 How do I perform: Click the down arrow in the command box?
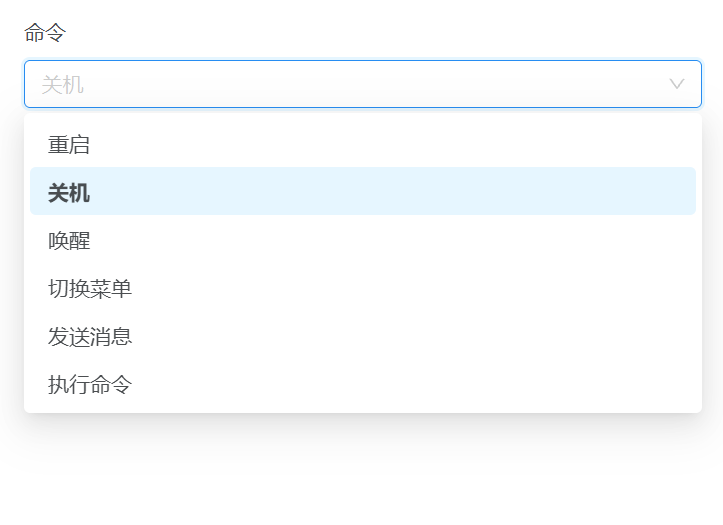point(677,84)
